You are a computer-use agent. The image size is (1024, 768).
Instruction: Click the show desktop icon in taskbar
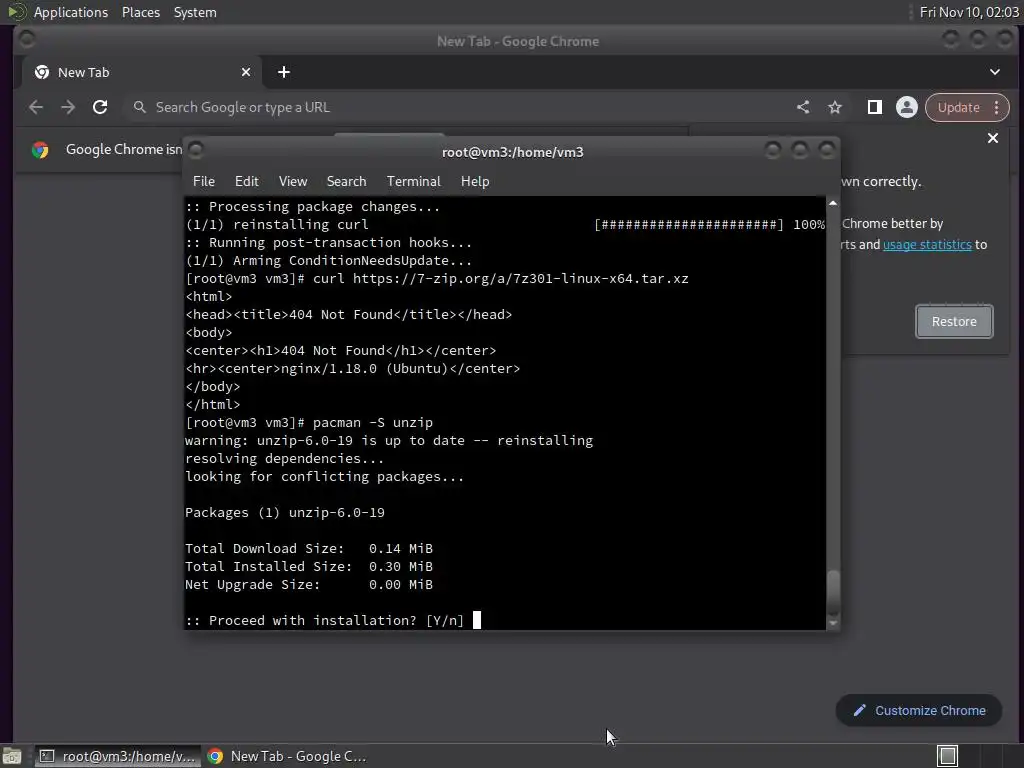point(12,756)
